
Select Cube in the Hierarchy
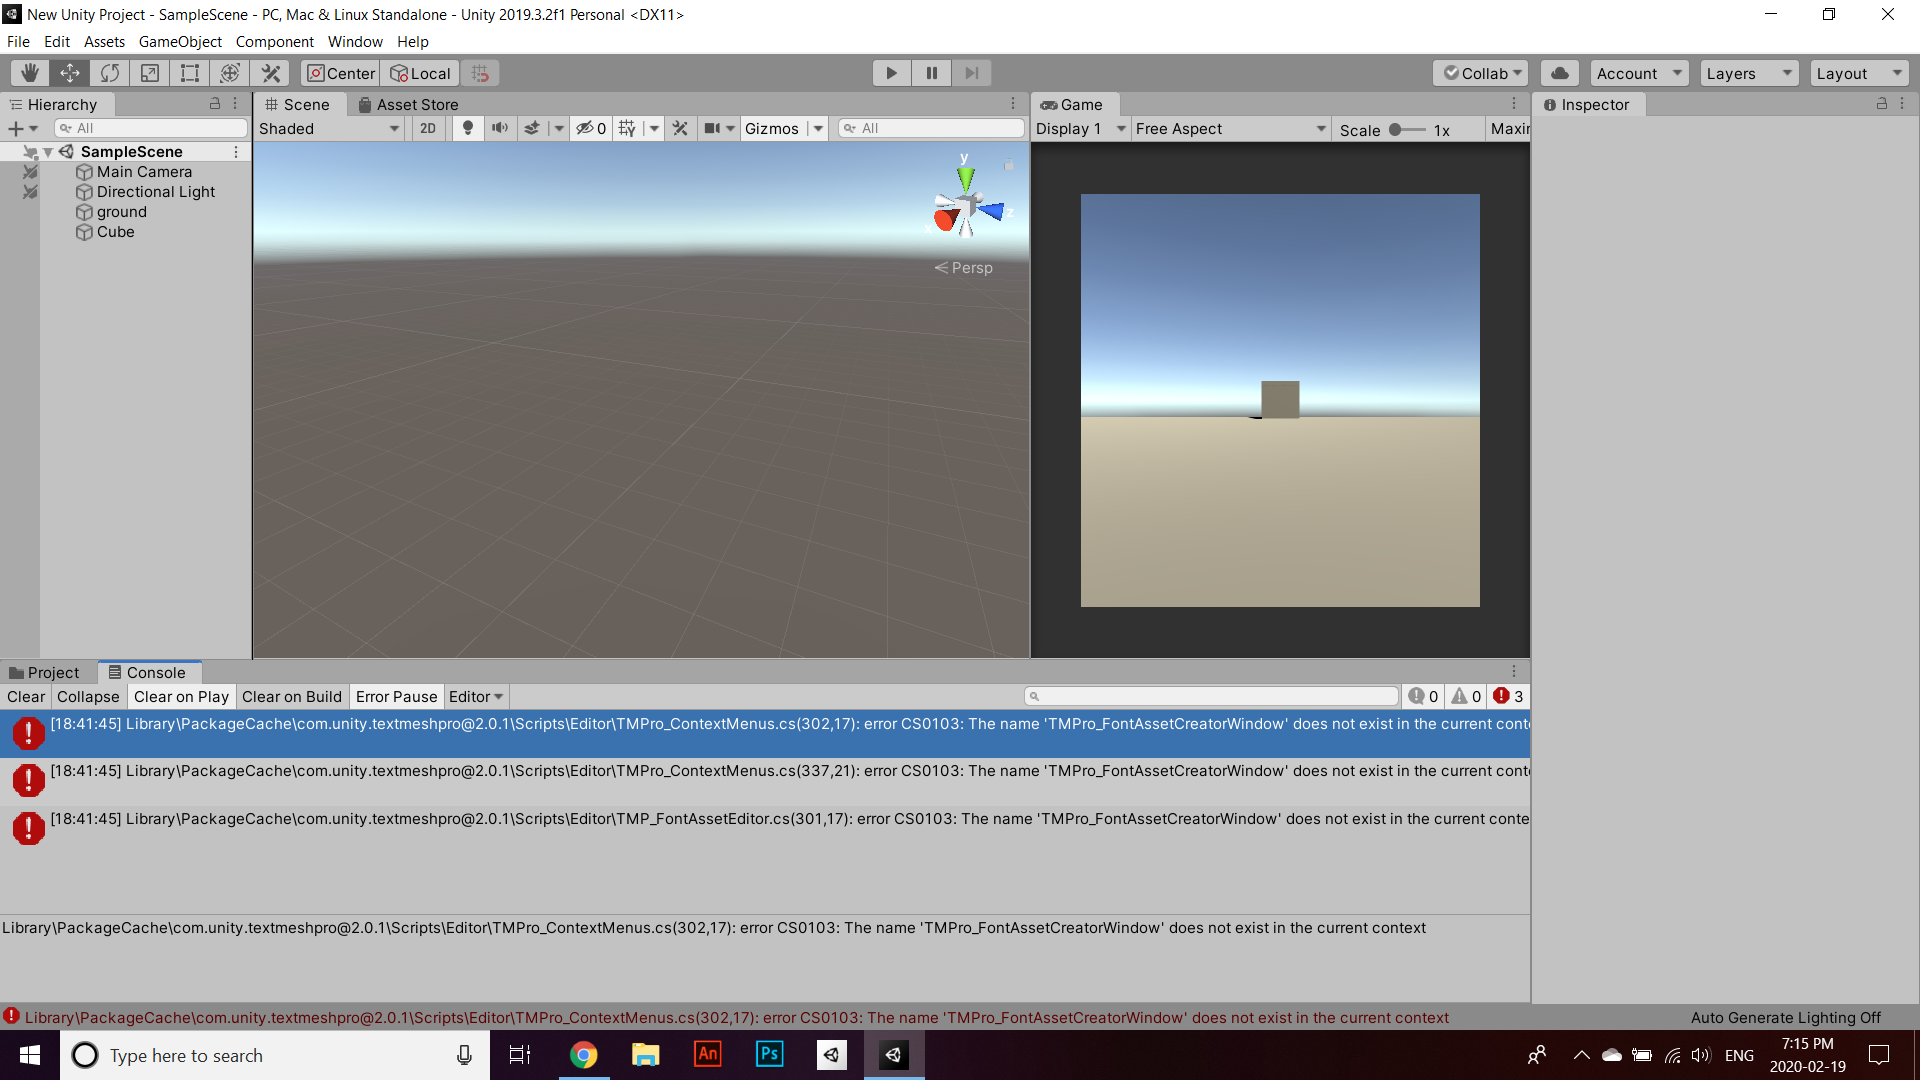[x=116, y=232]
